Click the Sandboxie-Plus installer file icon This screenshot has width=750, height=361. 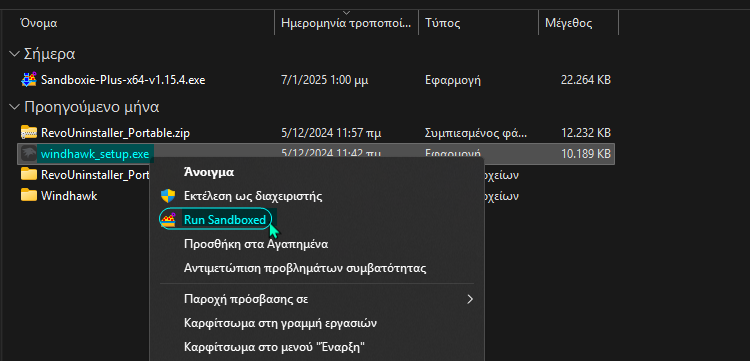click(x=29, y=79)
